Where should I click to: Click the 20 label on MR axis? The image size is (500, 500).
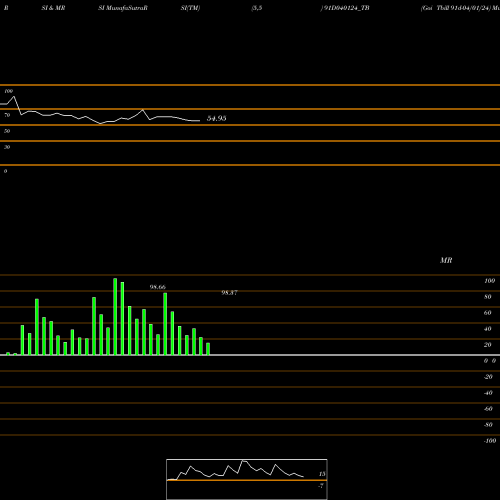488,345
